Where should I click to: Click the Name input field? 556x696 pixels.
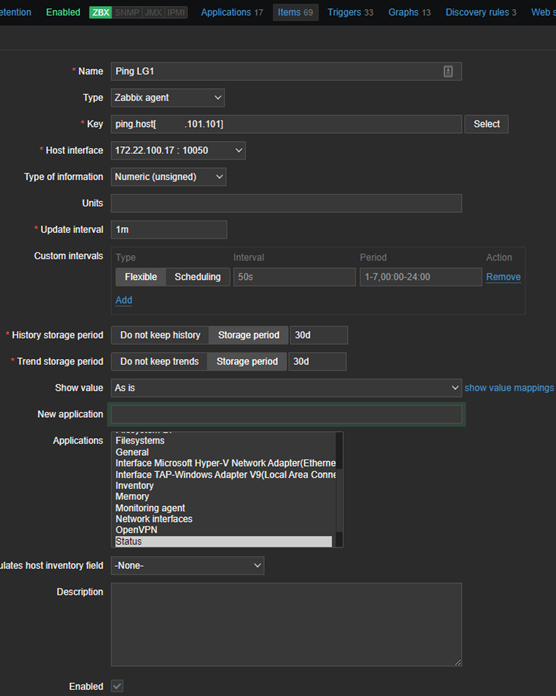click(286, 71)
